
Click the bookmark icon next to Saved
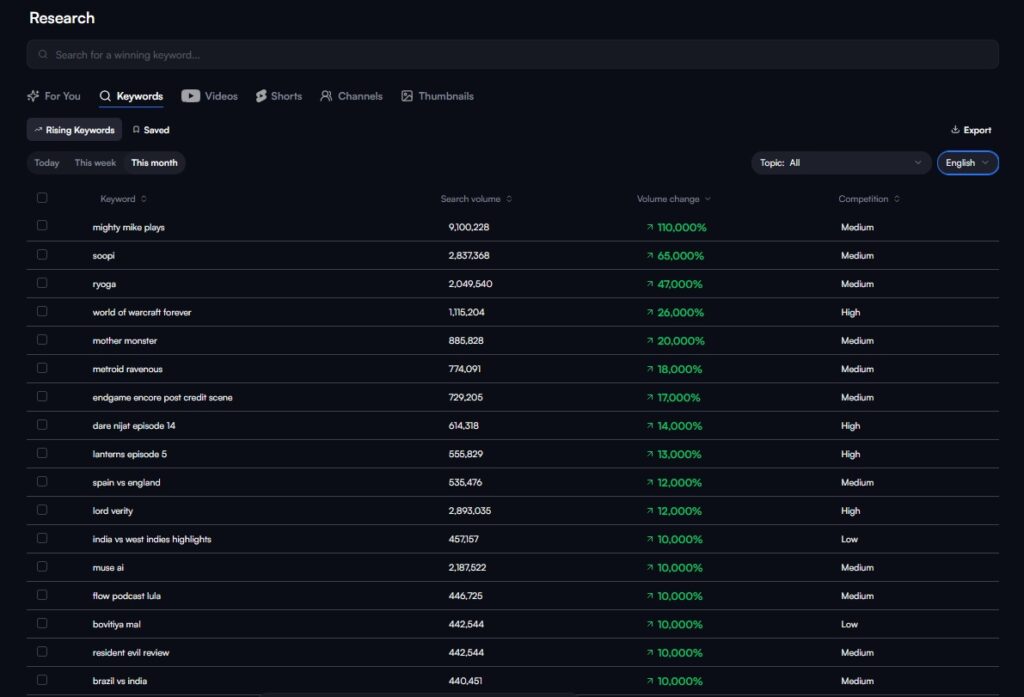pyautogui.click(x=136, y=130)
